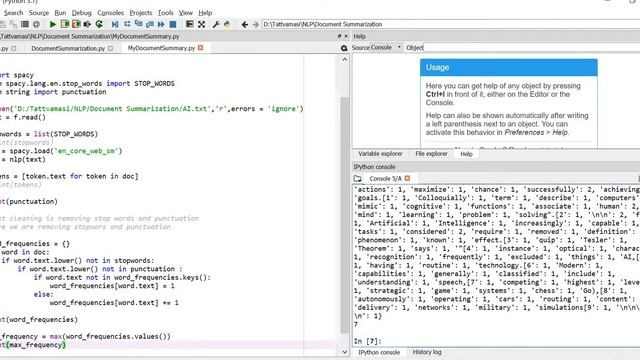Open the file list icon in the toolbar
The image size is (640, 360).
[25, 24]
